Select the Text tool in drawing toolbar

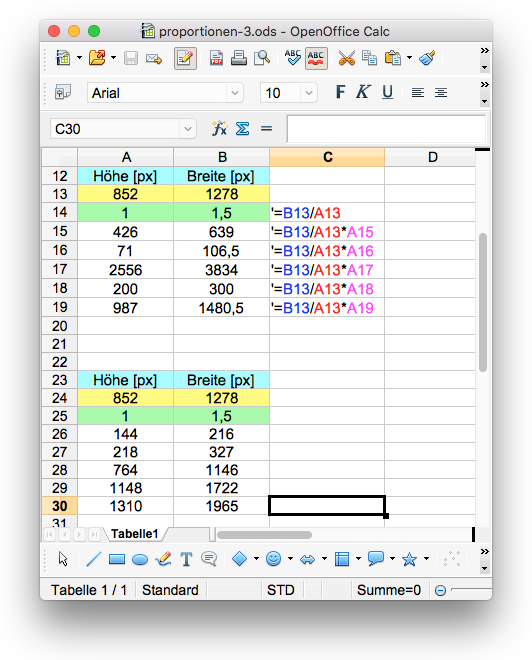(186, 559)
